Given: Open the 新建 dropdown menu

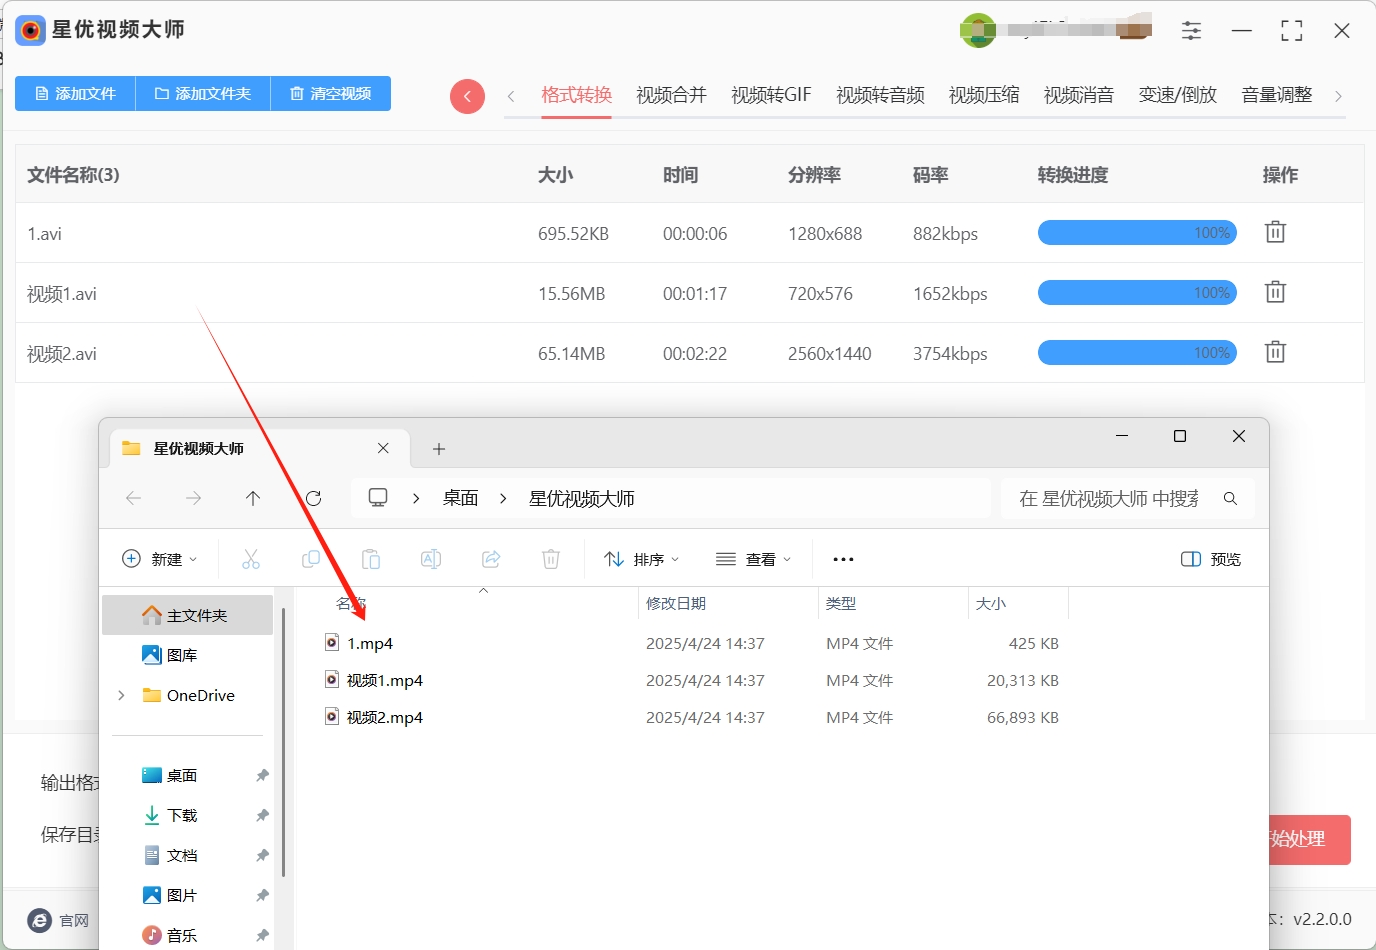Looking at the screenshot, I should tap(160, 559).
